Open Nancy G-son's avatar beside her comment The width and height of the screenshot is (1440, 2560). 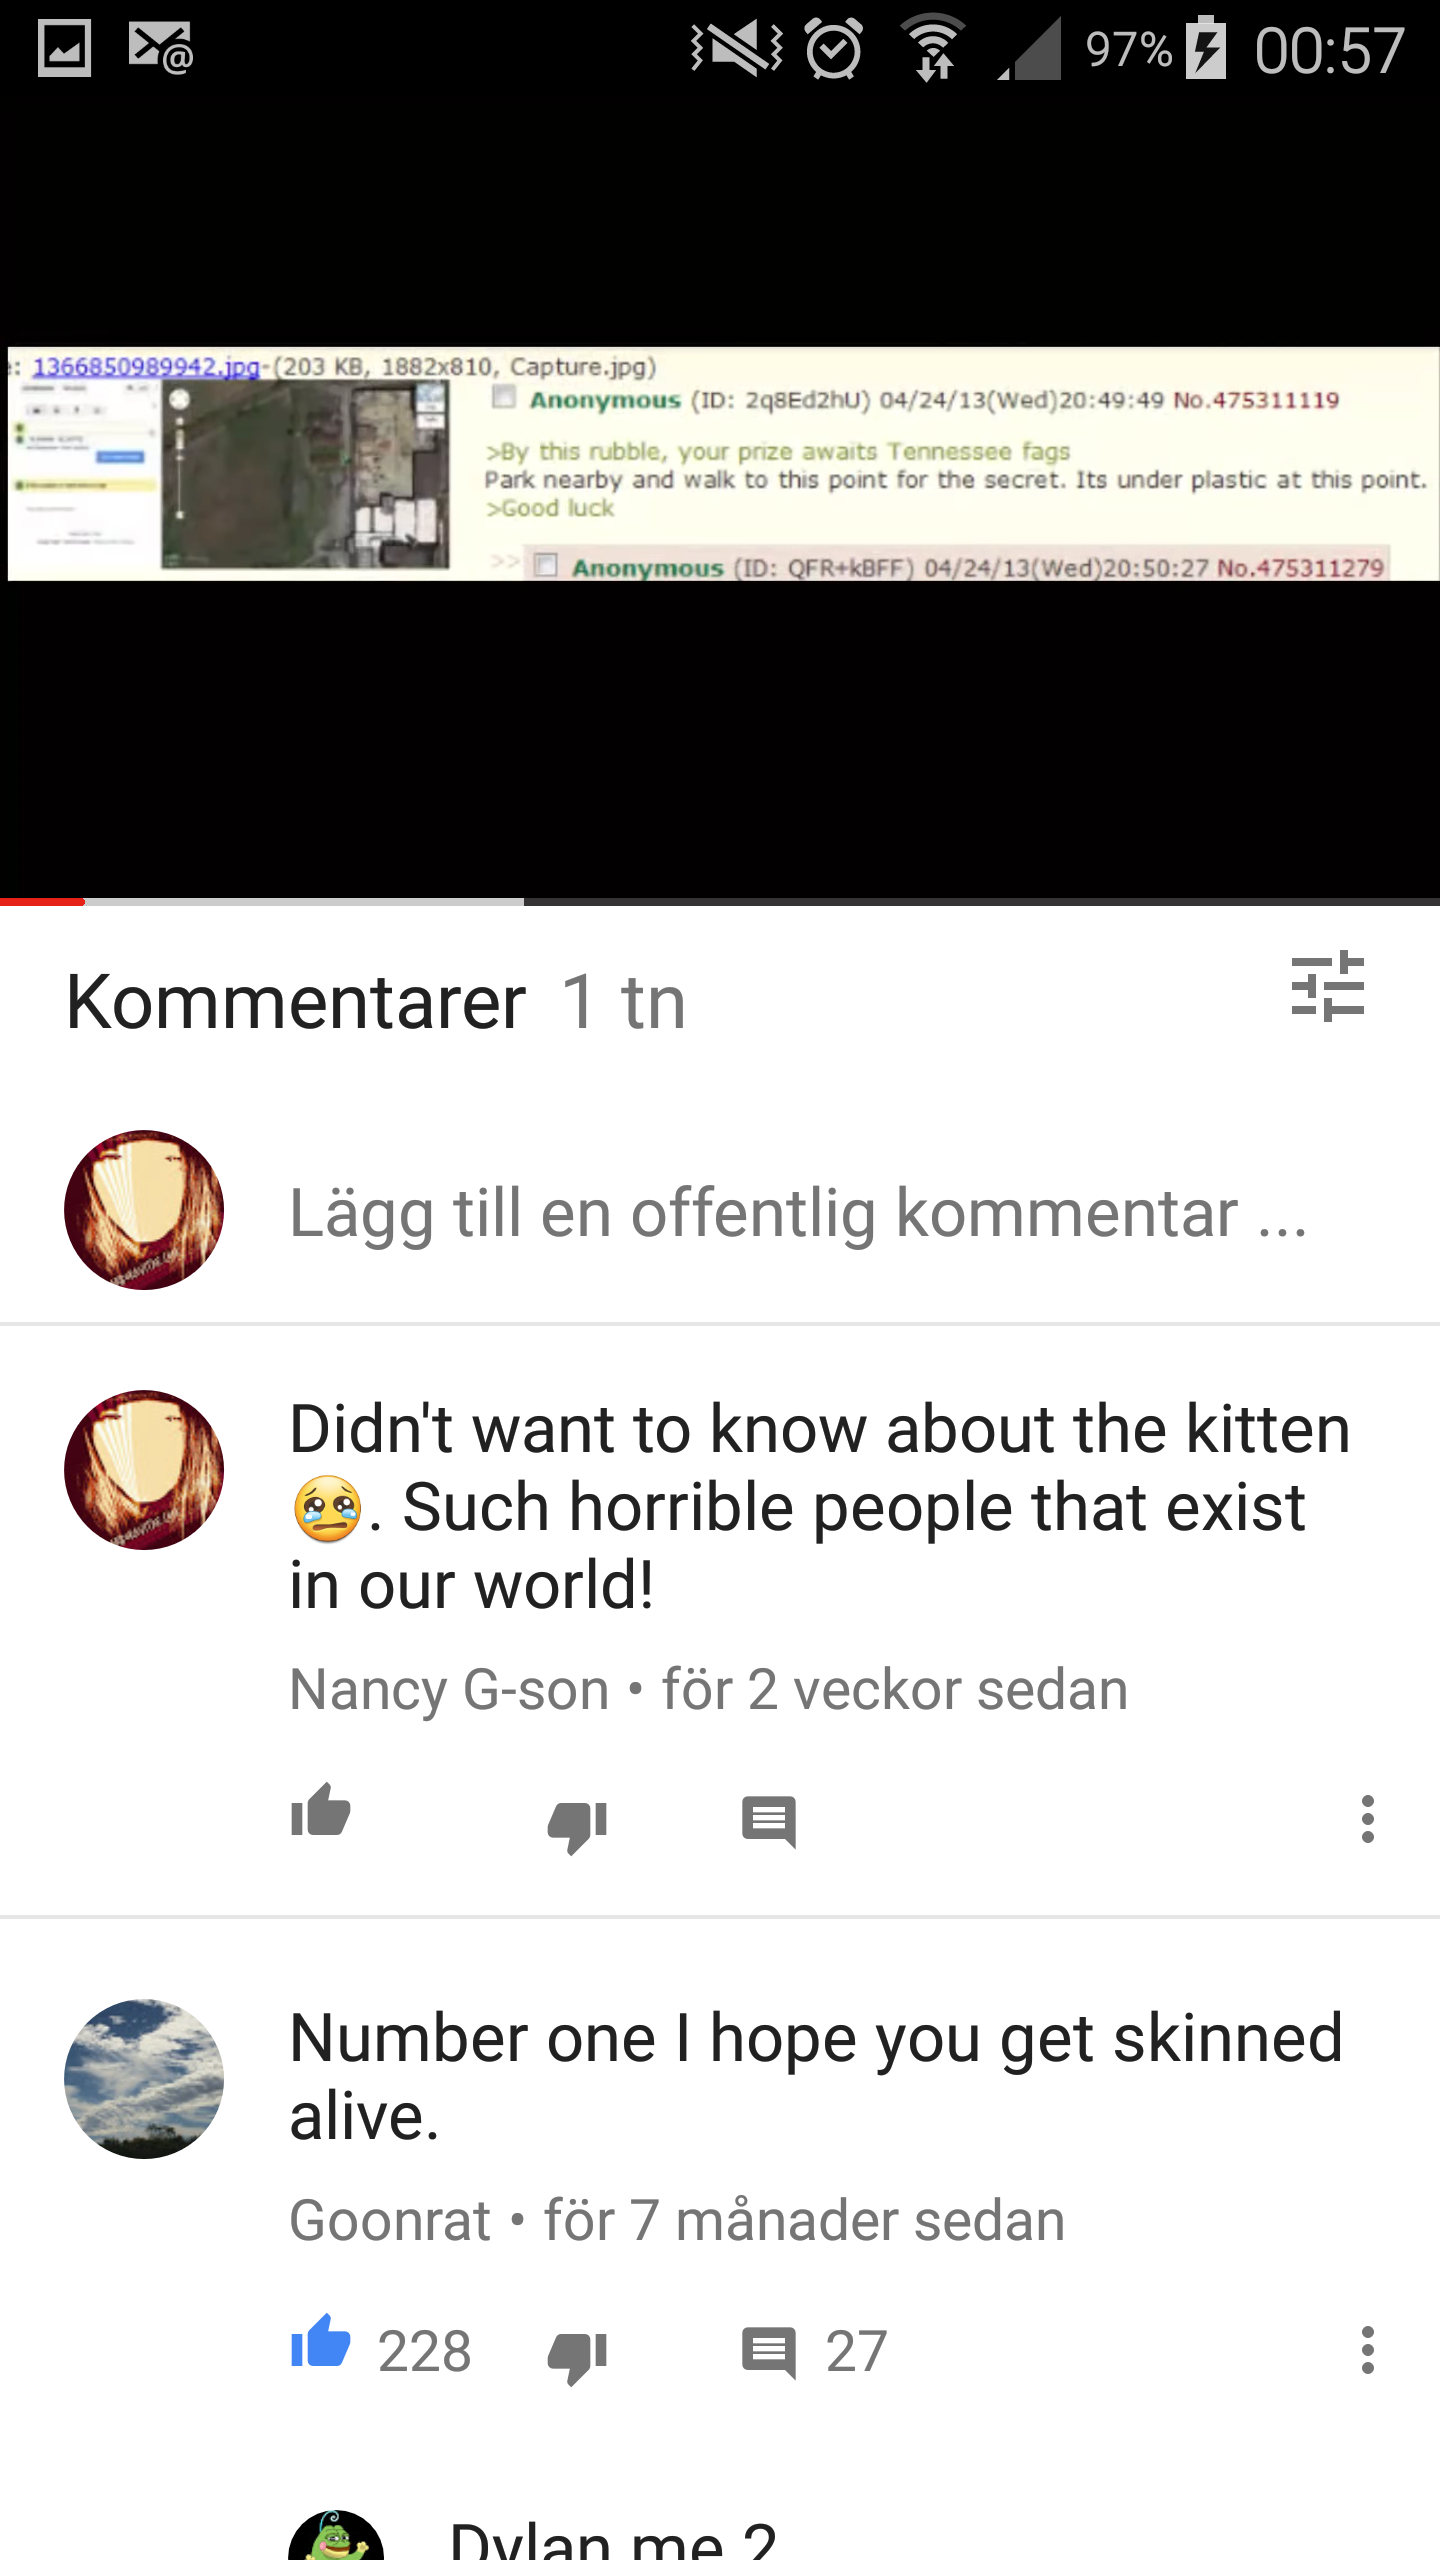click(144, 1470)
